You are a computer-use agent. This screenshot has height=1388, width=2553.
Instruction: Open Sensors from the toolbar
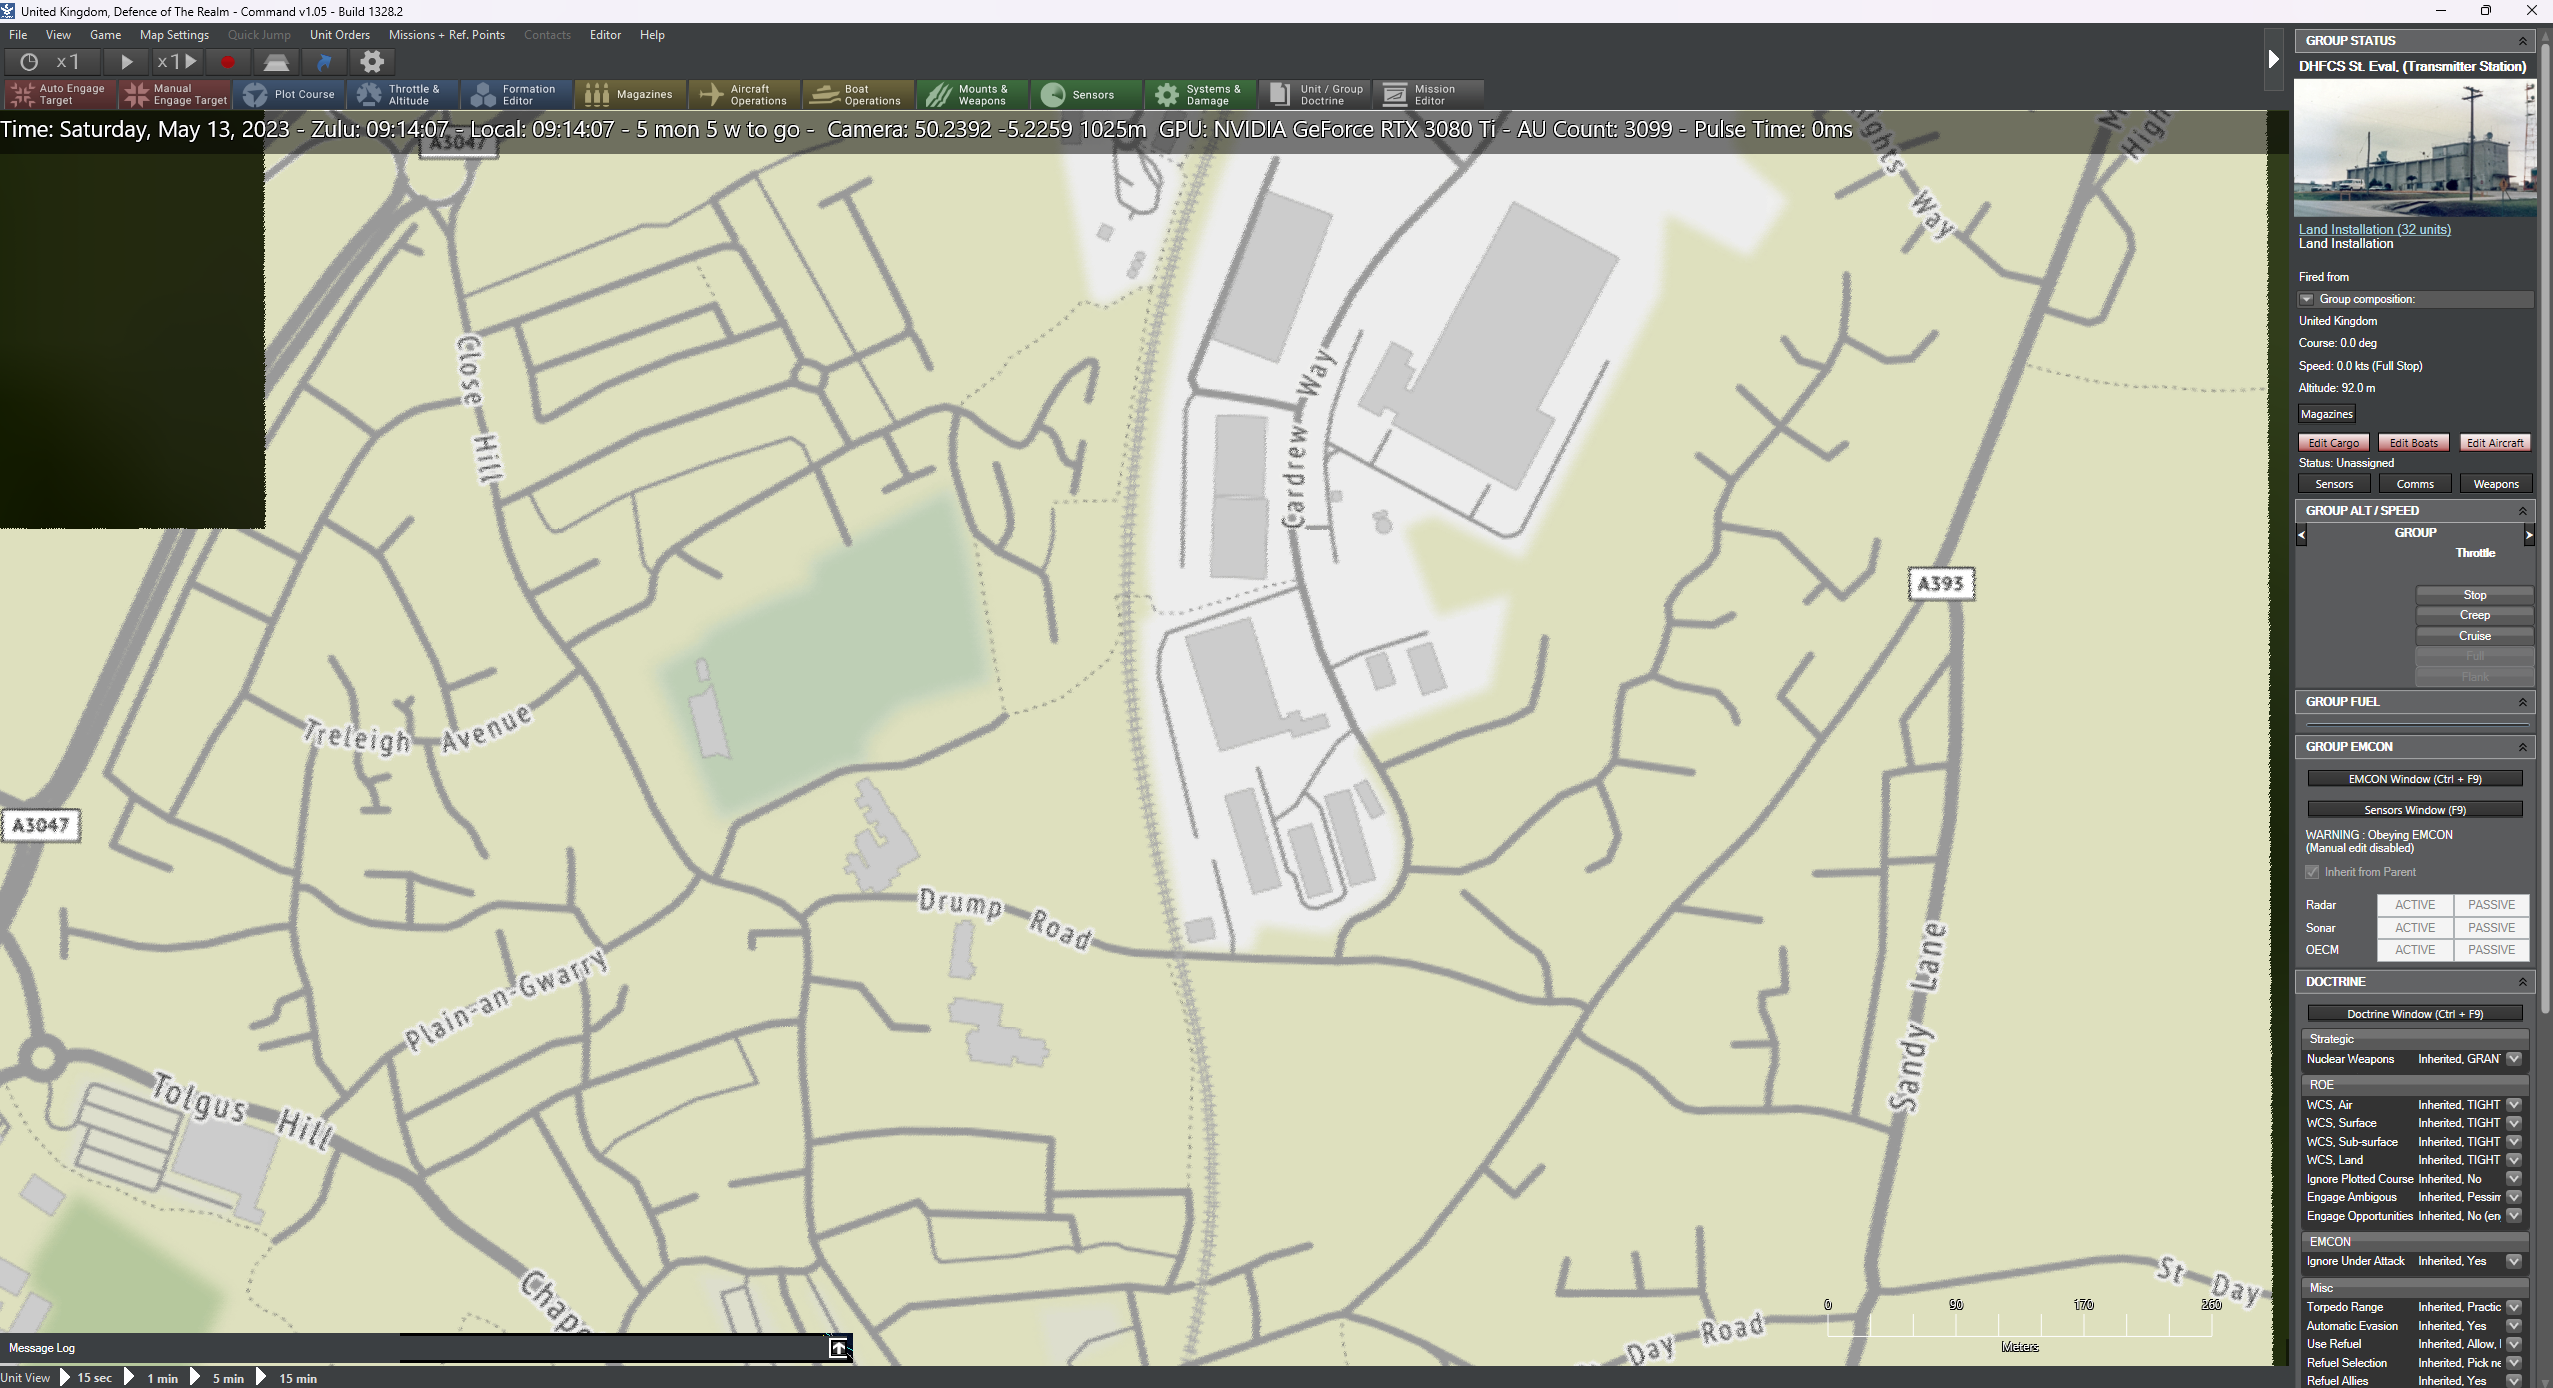tap(1087, 94)
